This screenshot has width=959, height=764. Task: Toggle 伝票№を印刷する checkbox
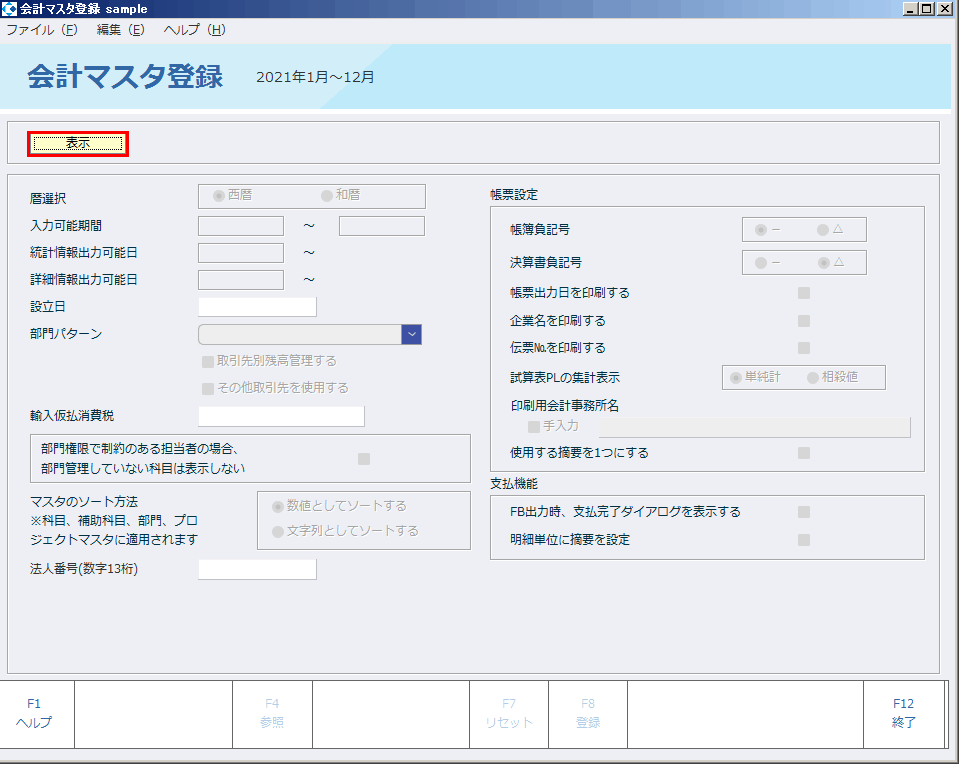804,348
